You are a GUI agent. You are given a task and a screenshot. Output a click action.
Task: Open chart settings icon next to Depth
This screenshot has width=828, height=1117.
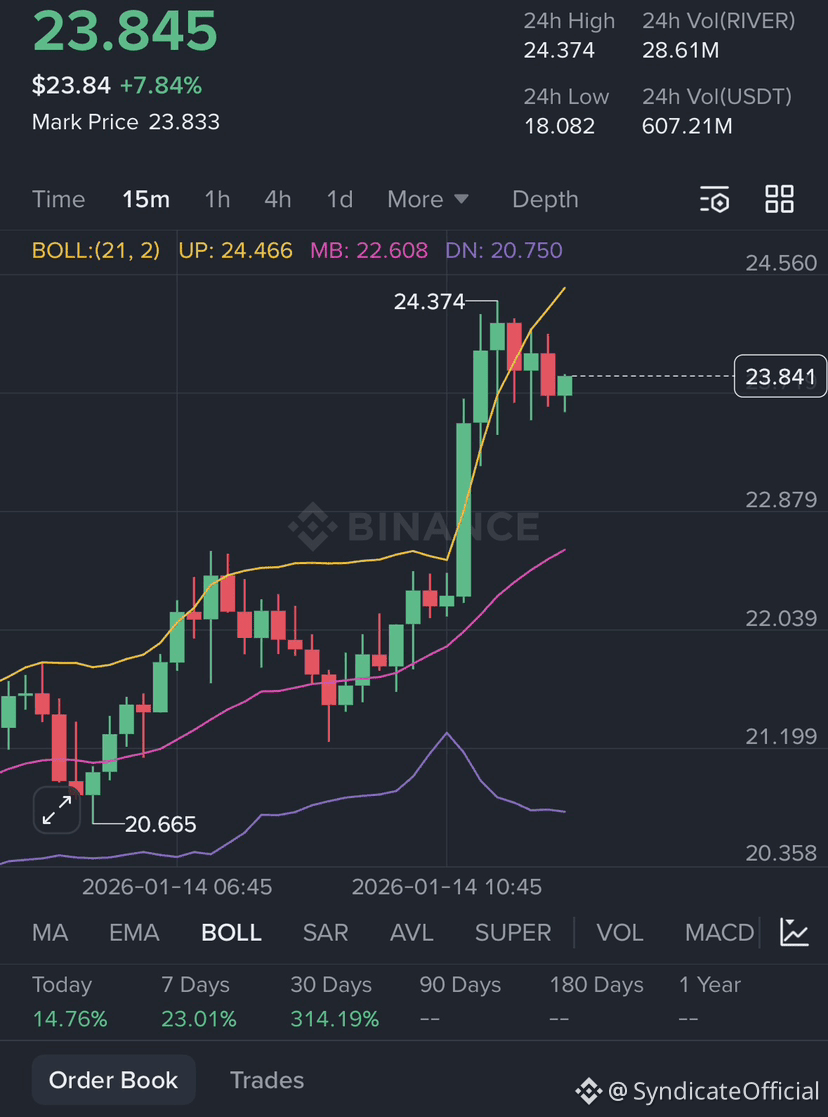click(714, 199)
